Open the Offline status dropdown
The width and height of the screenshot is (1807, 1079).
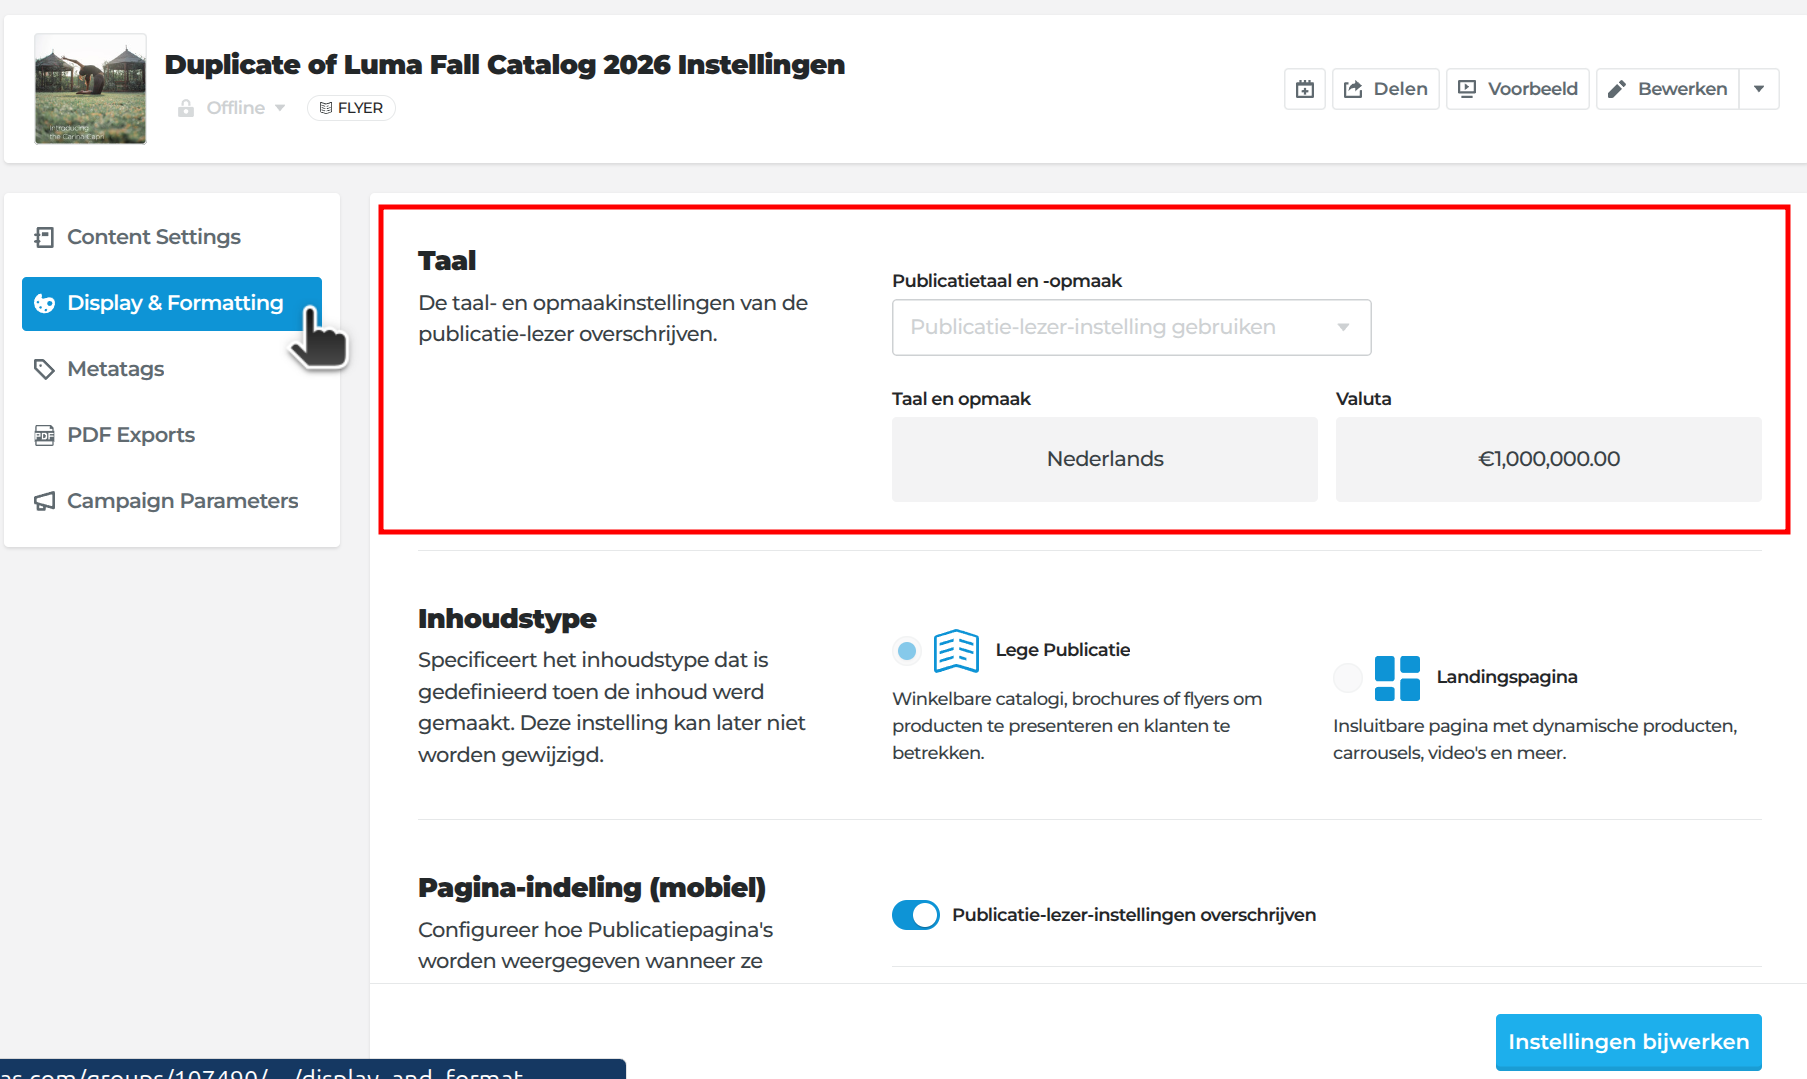click(232, 108)
